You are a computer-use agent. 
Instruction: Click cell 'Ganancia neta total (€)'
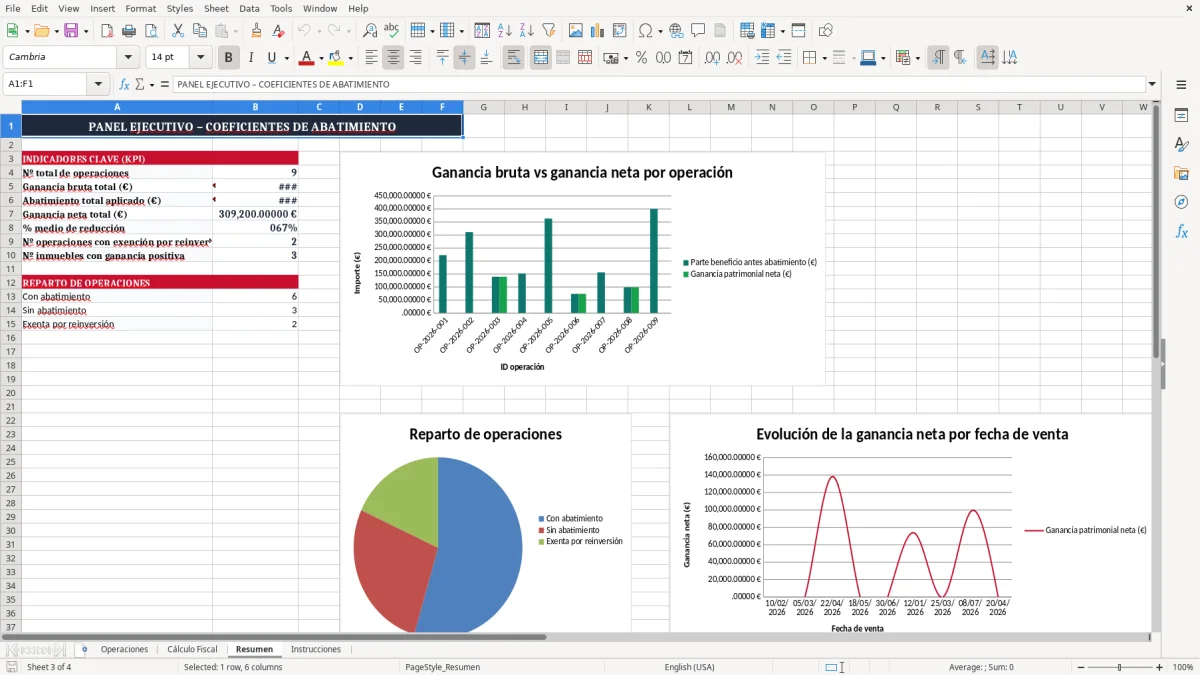click(x=117, y=214)
